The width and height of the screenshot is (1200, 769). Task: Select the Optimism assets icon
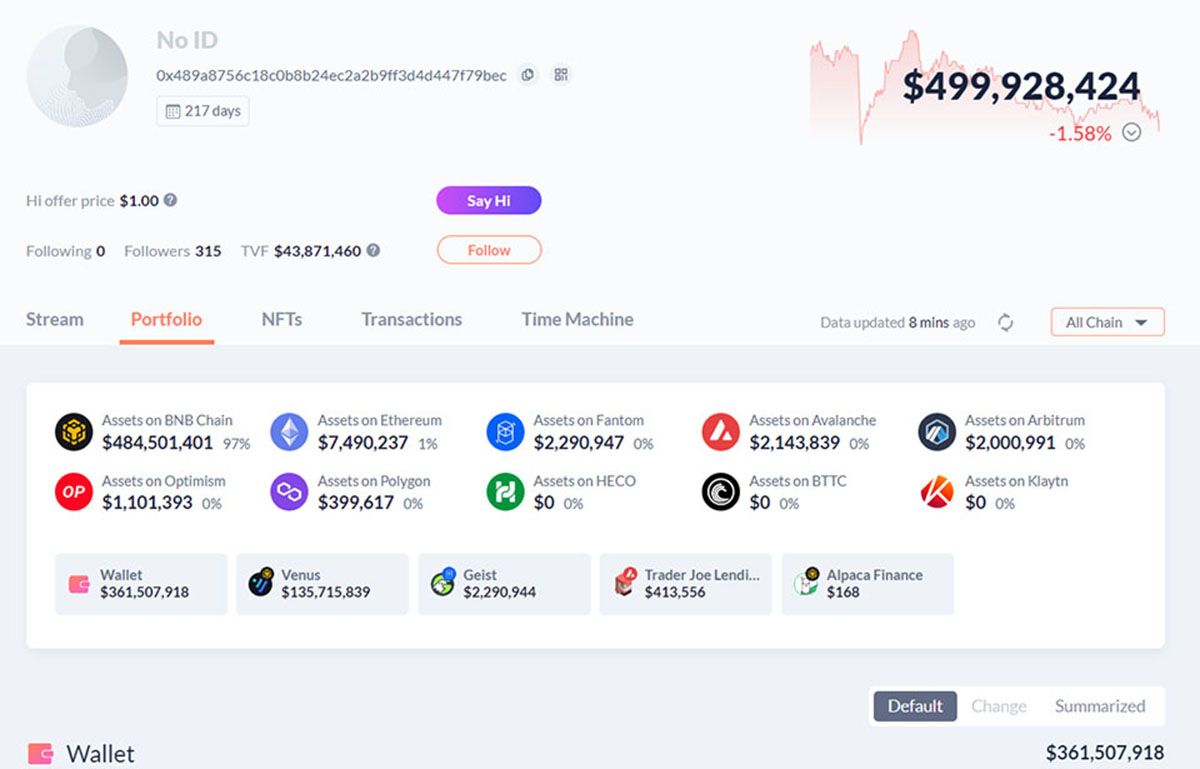pyautogui.click(x=73, y=492)
